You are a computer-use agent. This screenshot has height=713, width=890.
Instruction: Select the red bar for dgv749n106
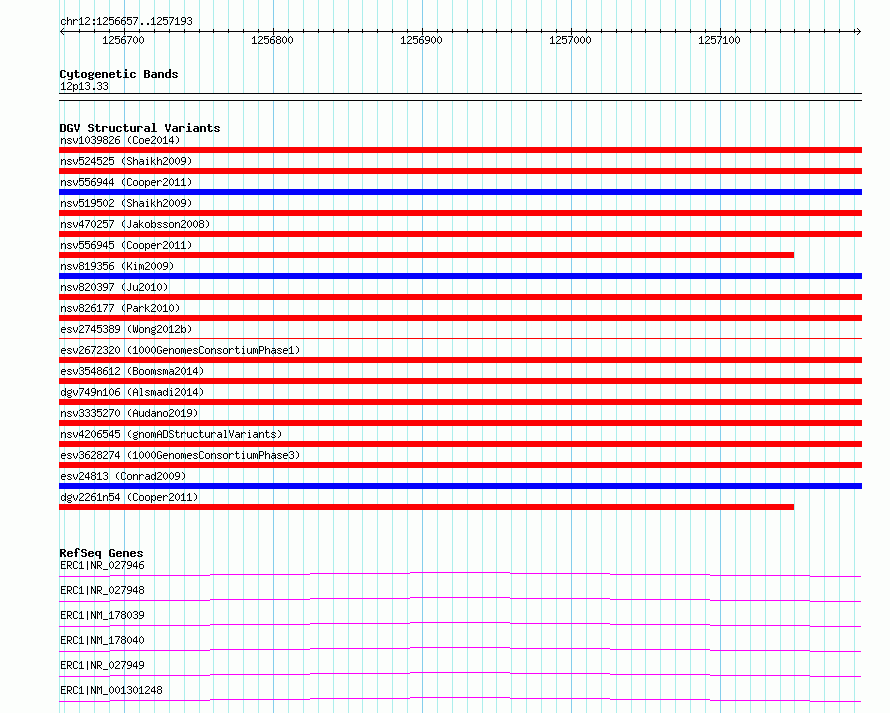(460, 402)
